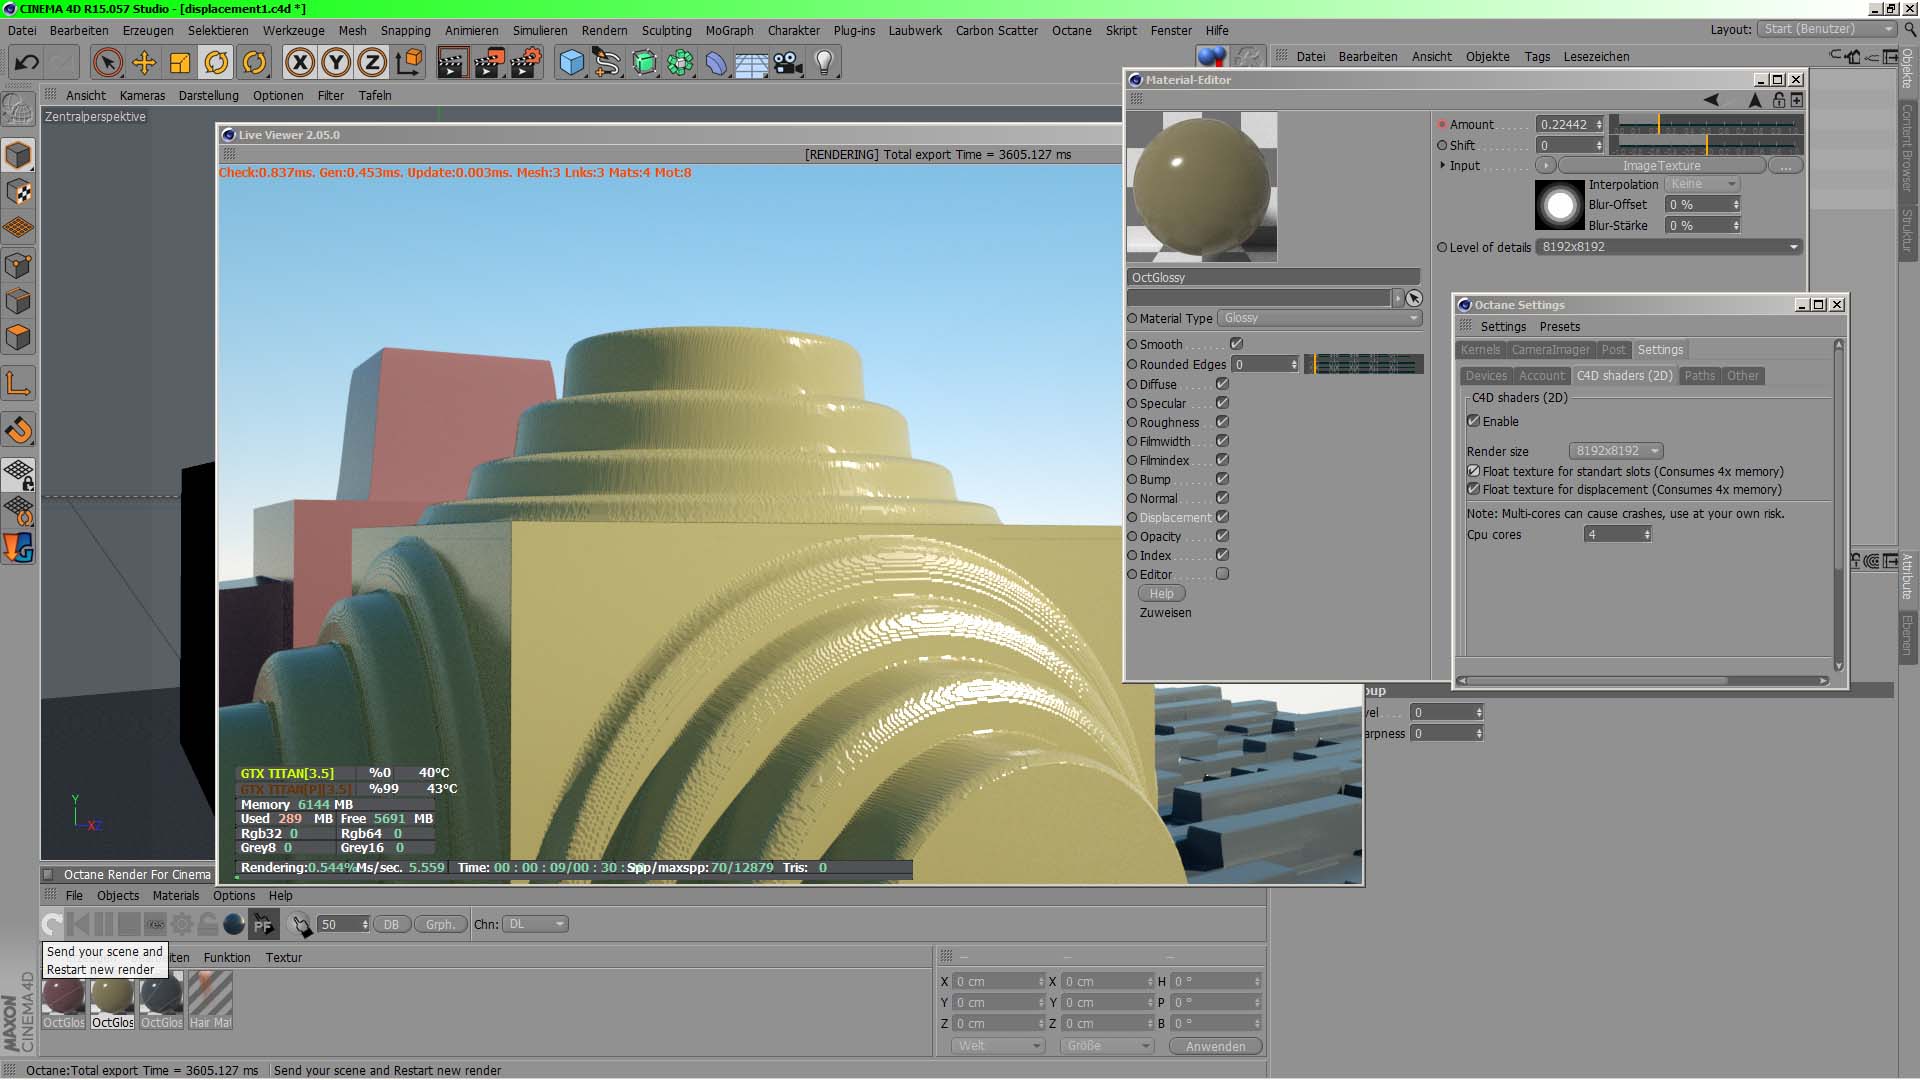Open the MoGraph menu
This screenshot has height=1080, width=1920.
tap(729, 30)
